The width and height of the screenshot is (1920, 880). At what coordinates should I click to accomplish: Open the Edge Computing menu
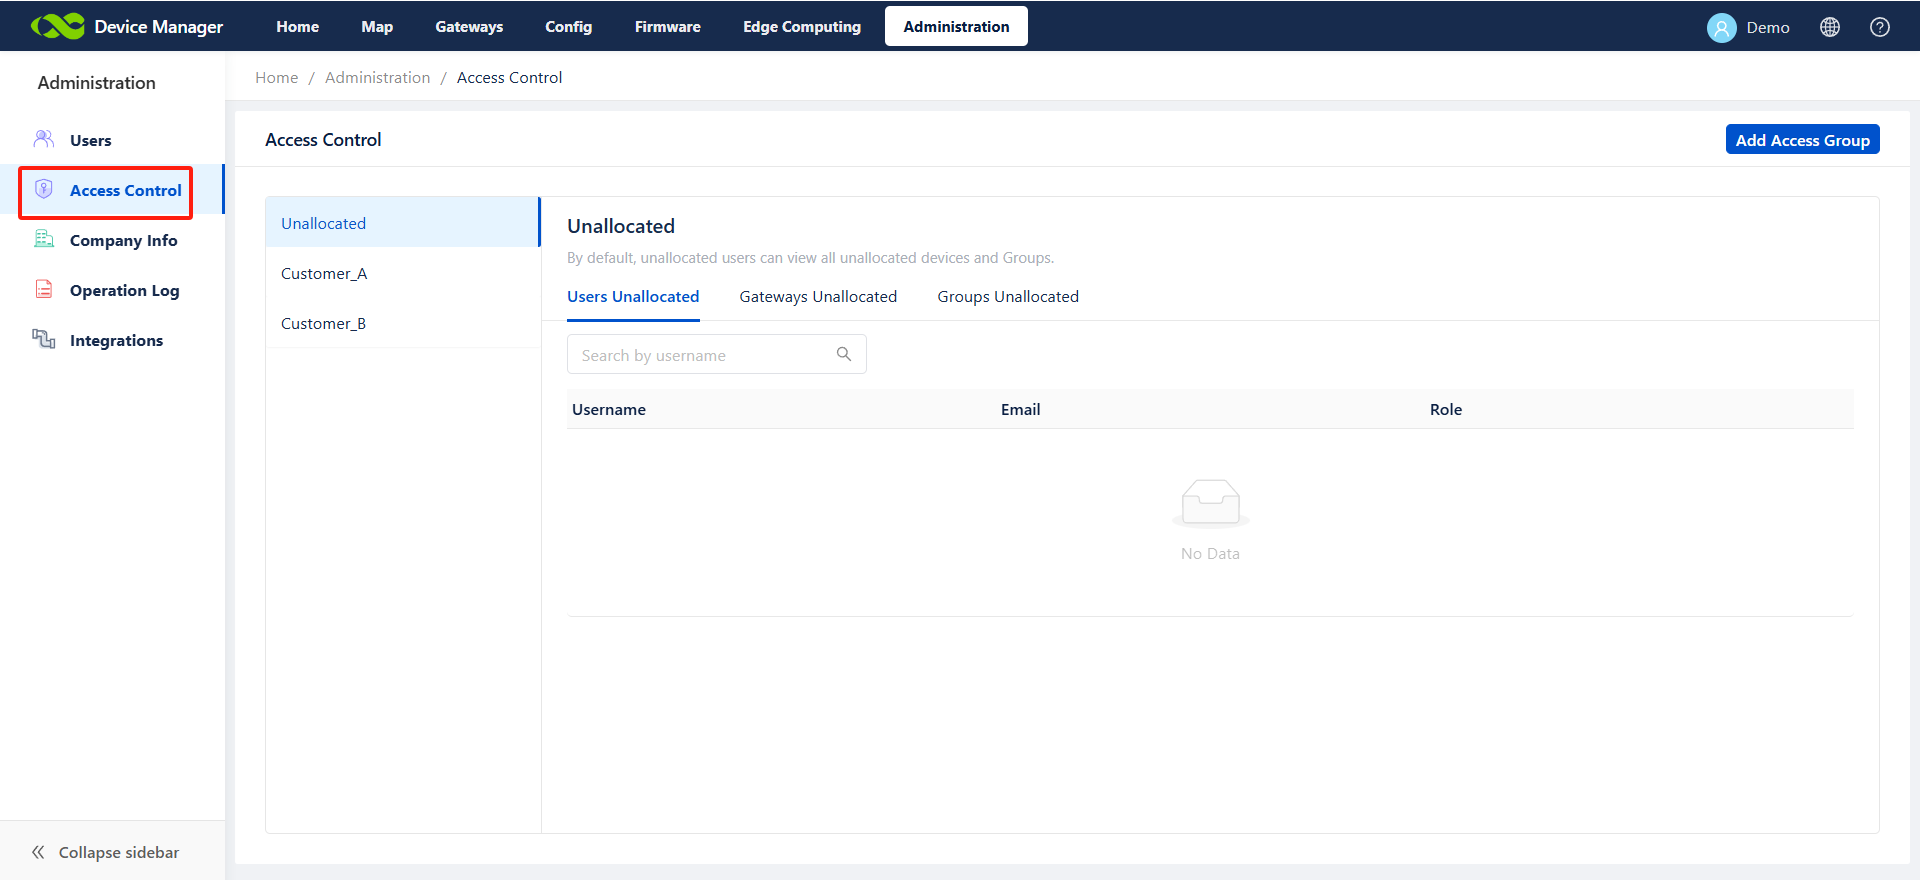click(801, 27)
